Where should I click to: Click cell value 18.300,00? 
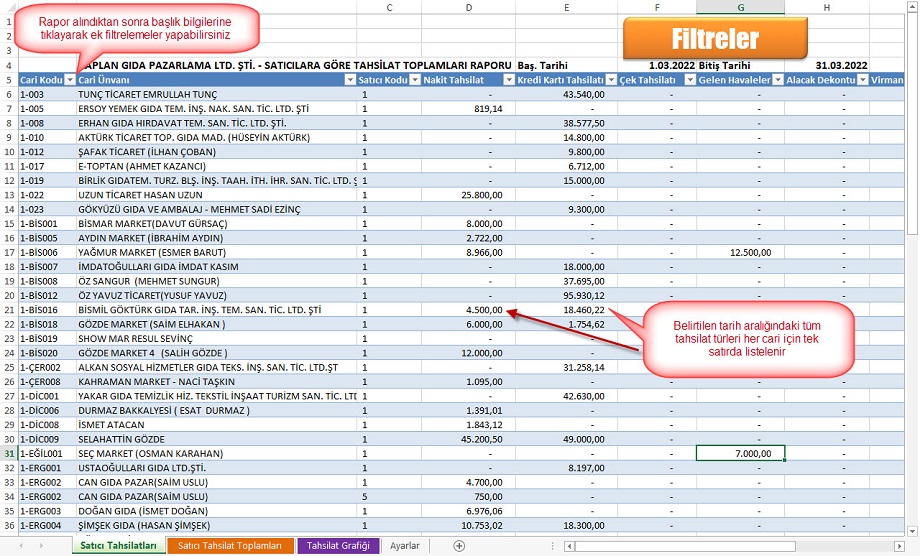coord(566,526)
